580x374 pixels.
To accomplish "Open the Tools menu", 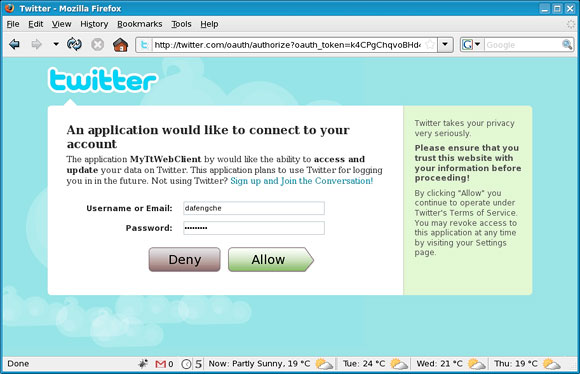I will click(x=181, y=24).
